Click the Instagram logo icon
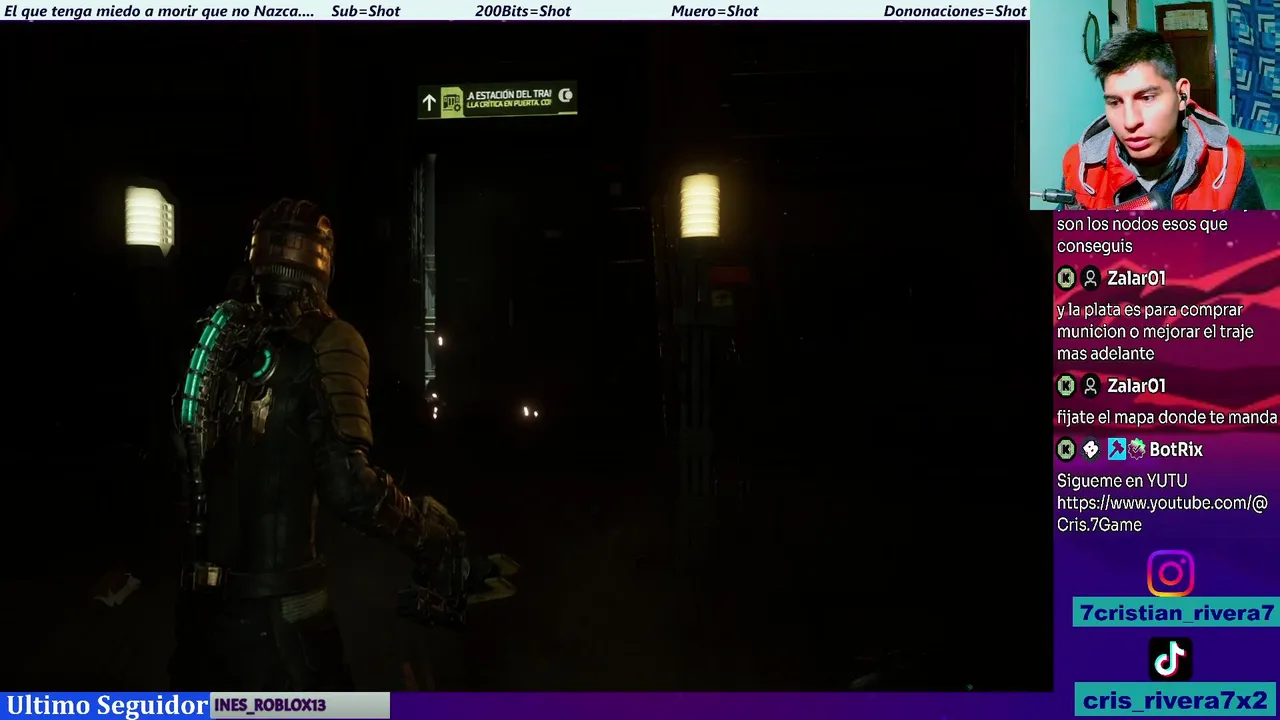This screenshot has height=720, width=1280. (1170, 574)
